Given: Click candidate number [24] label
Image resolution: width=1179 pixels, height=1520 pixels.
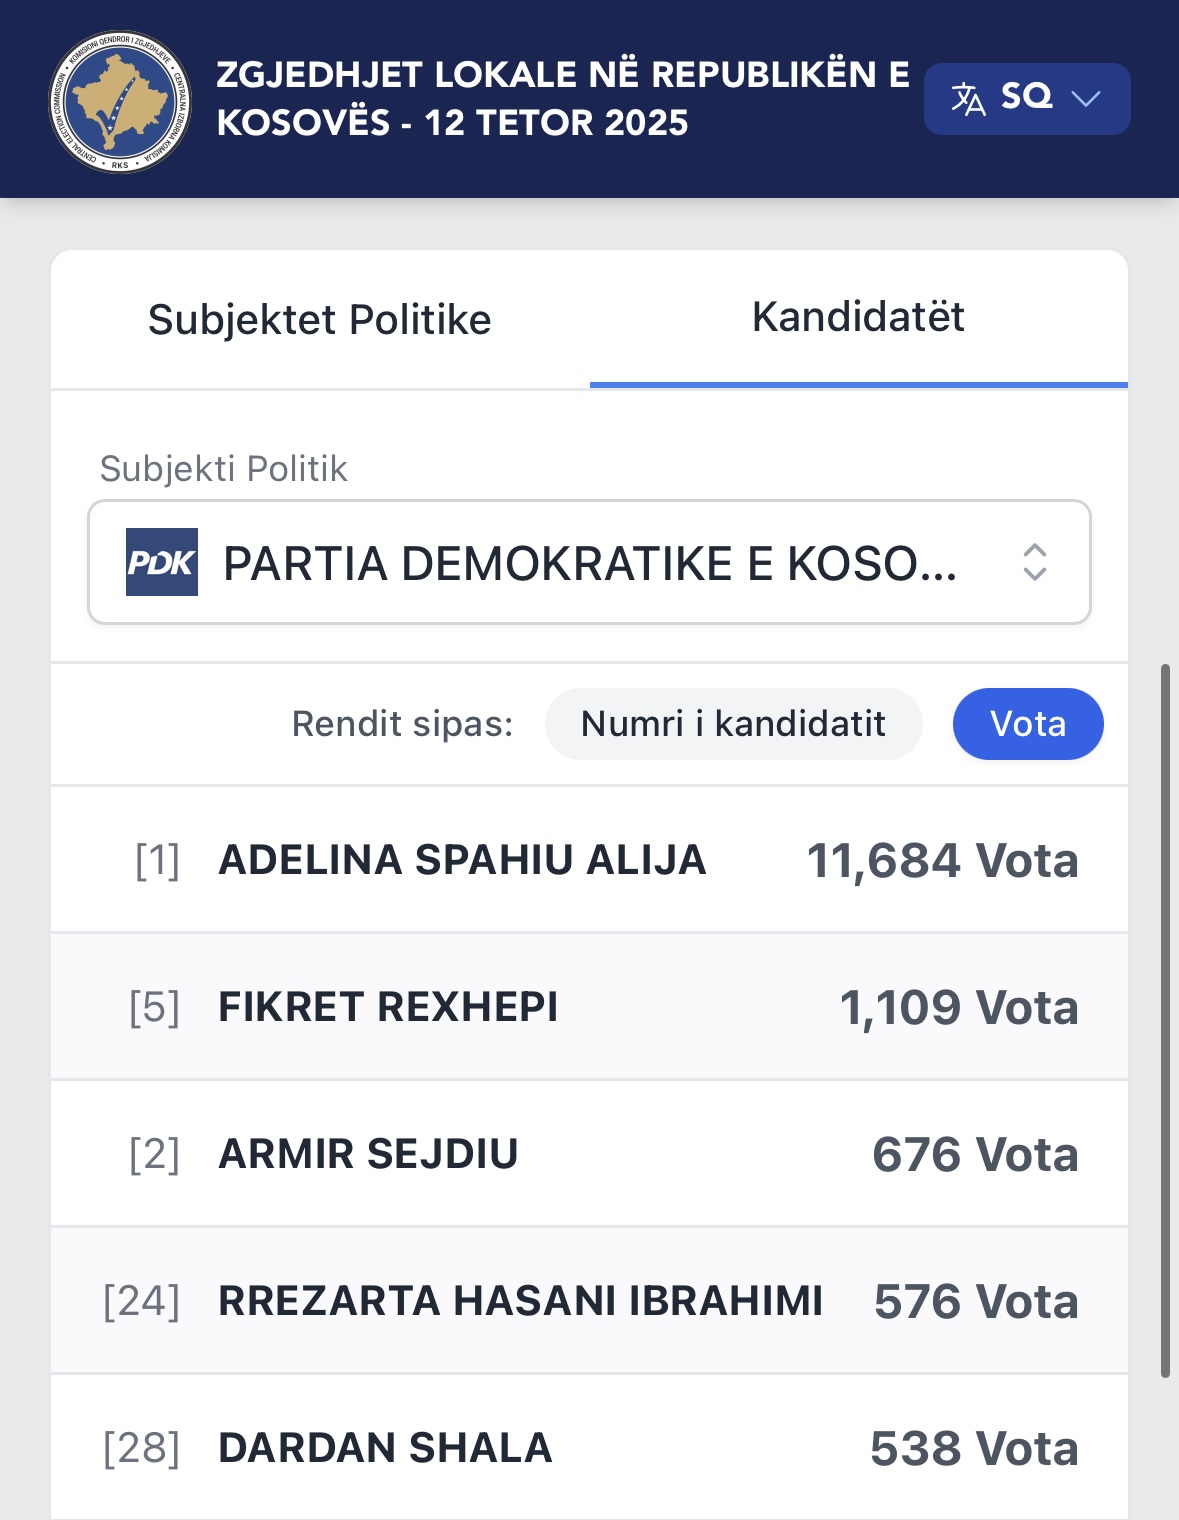Looking at the screenshot, I should 142,1301.
